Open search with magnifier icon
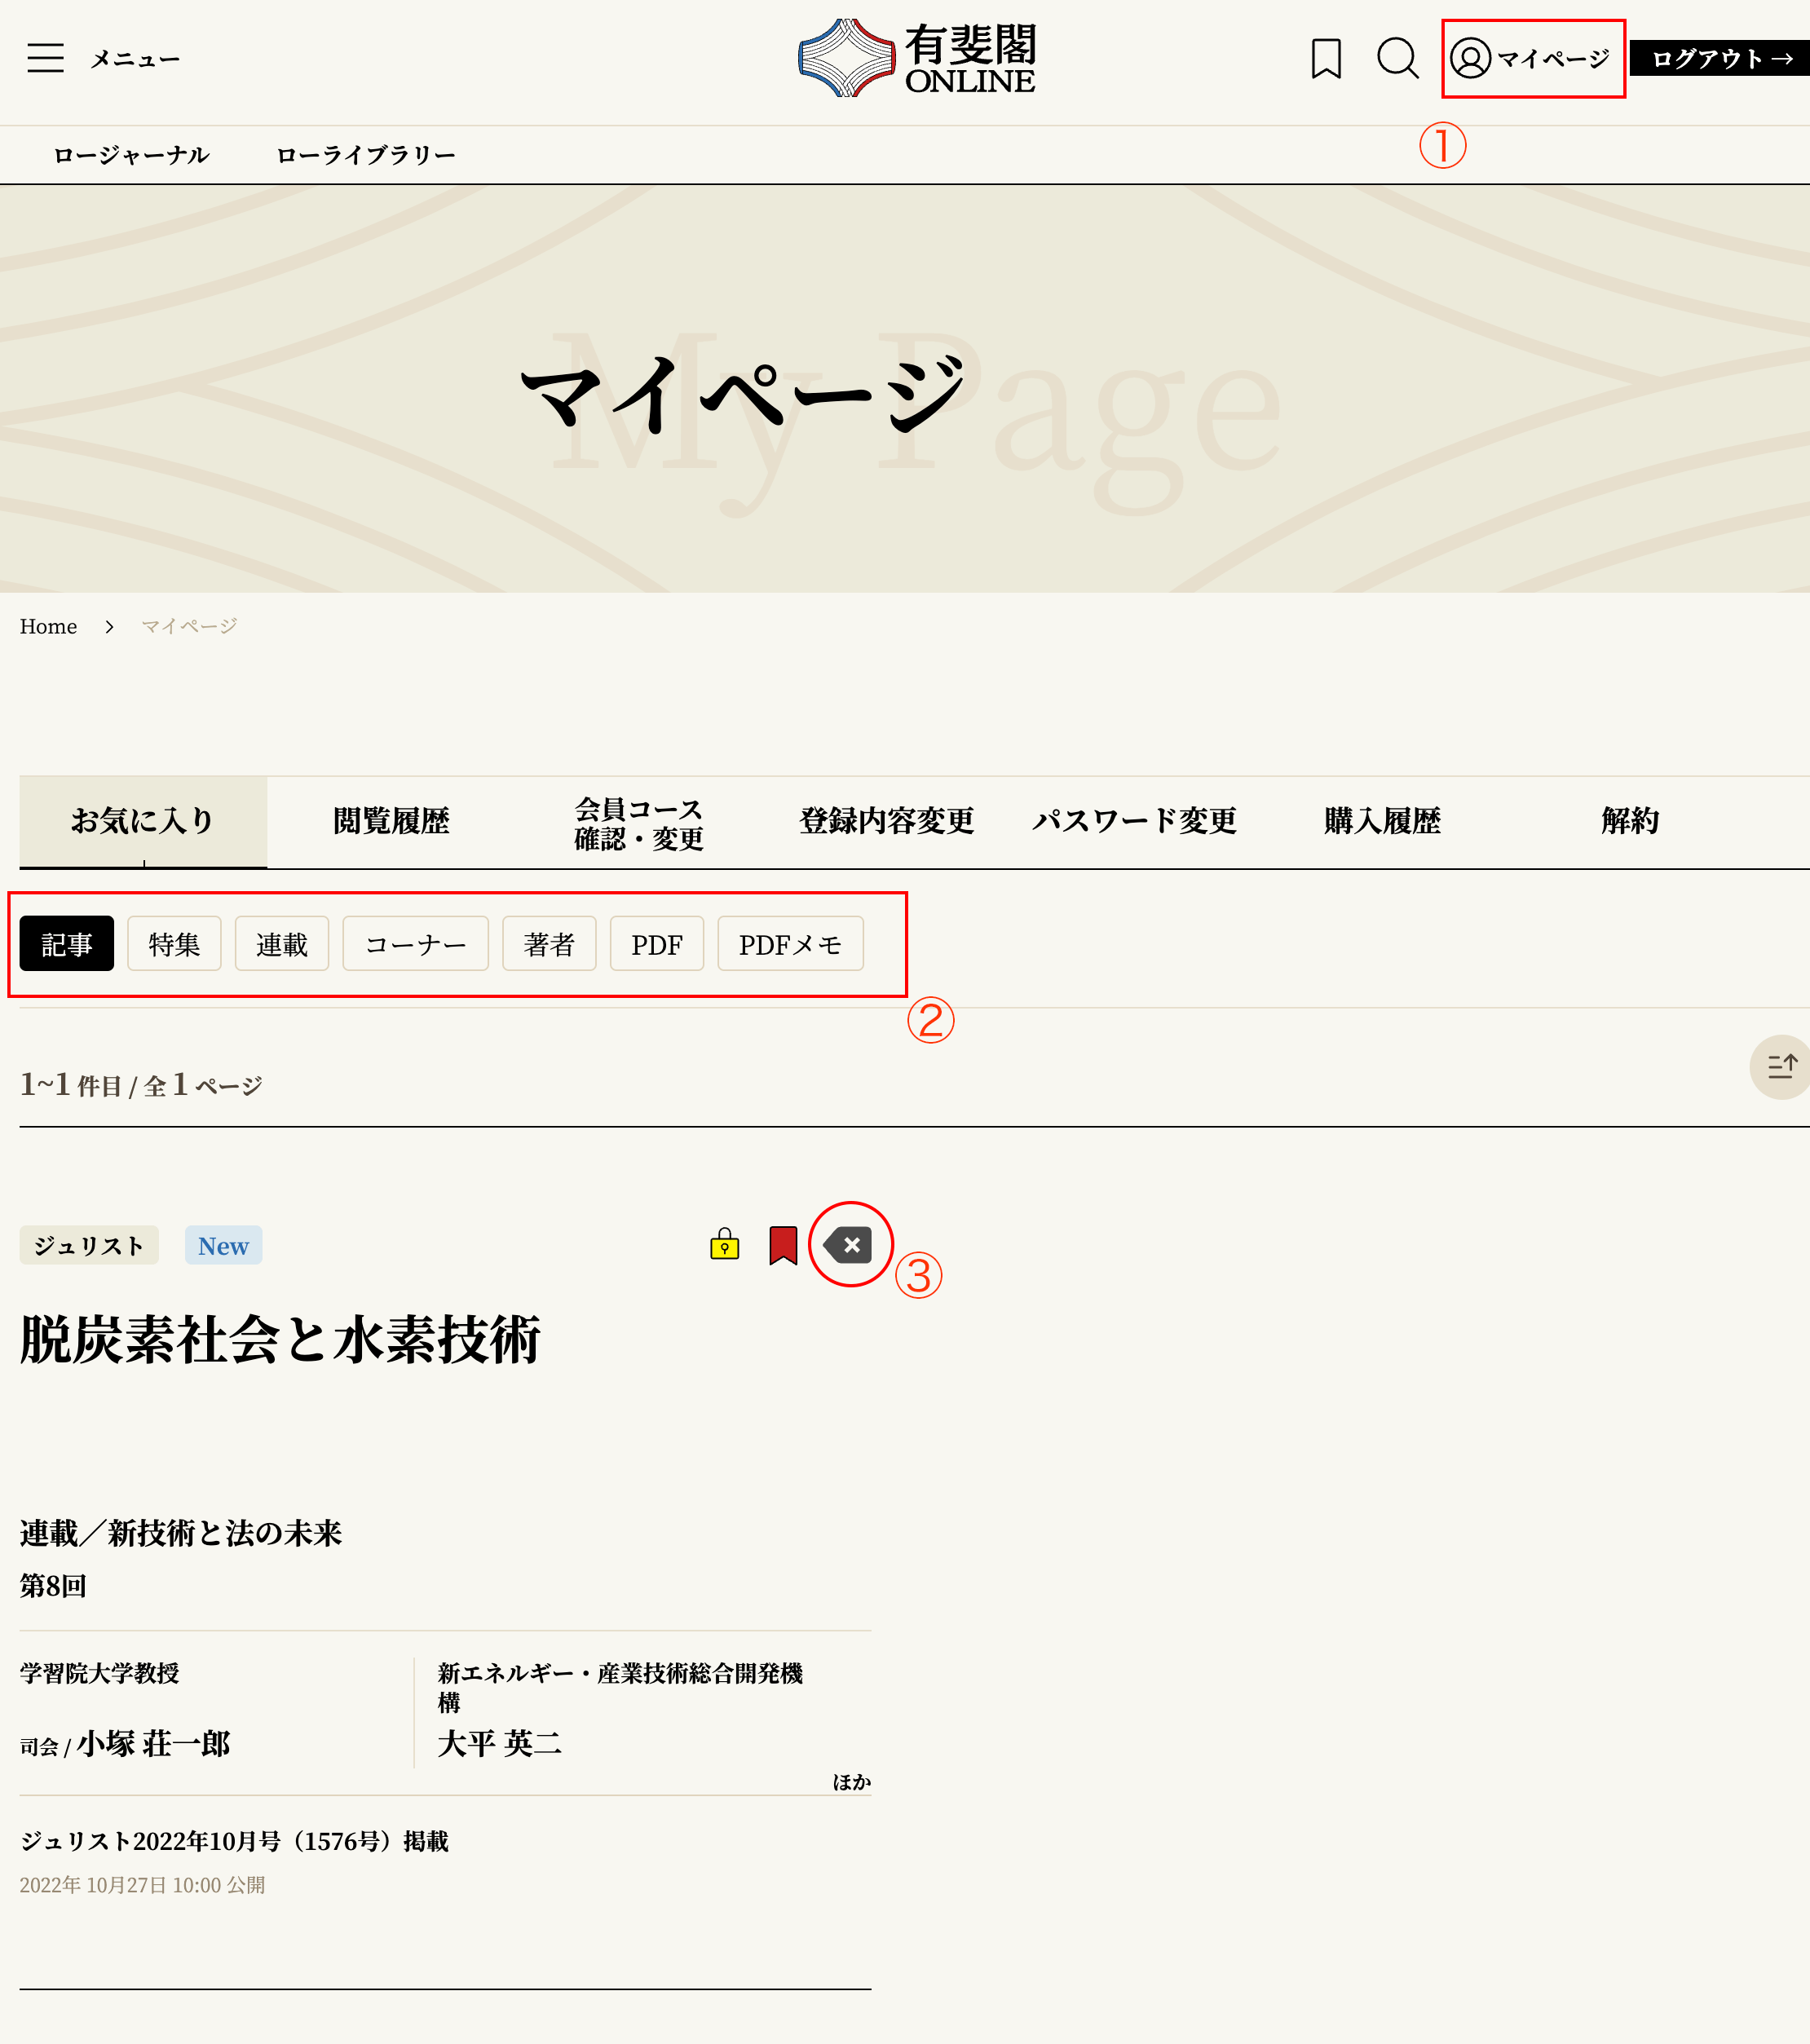 [x=1397, y=58]
